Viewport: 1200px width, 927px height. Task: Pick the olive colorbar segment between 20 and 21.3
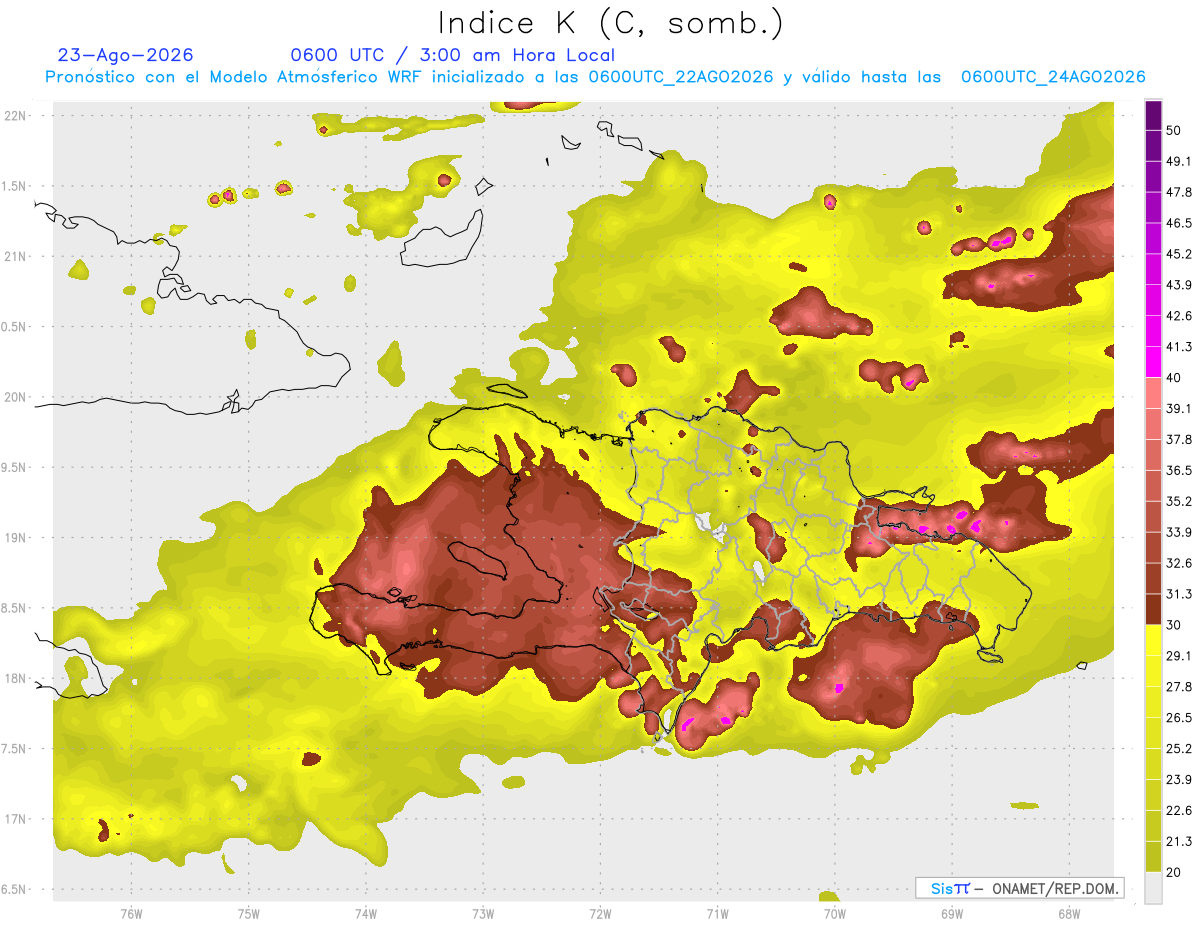1153,856
